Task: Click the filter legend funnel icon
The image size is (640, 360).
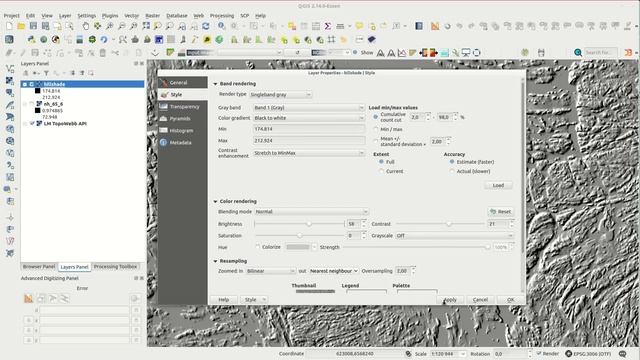Action: (46, 73)
